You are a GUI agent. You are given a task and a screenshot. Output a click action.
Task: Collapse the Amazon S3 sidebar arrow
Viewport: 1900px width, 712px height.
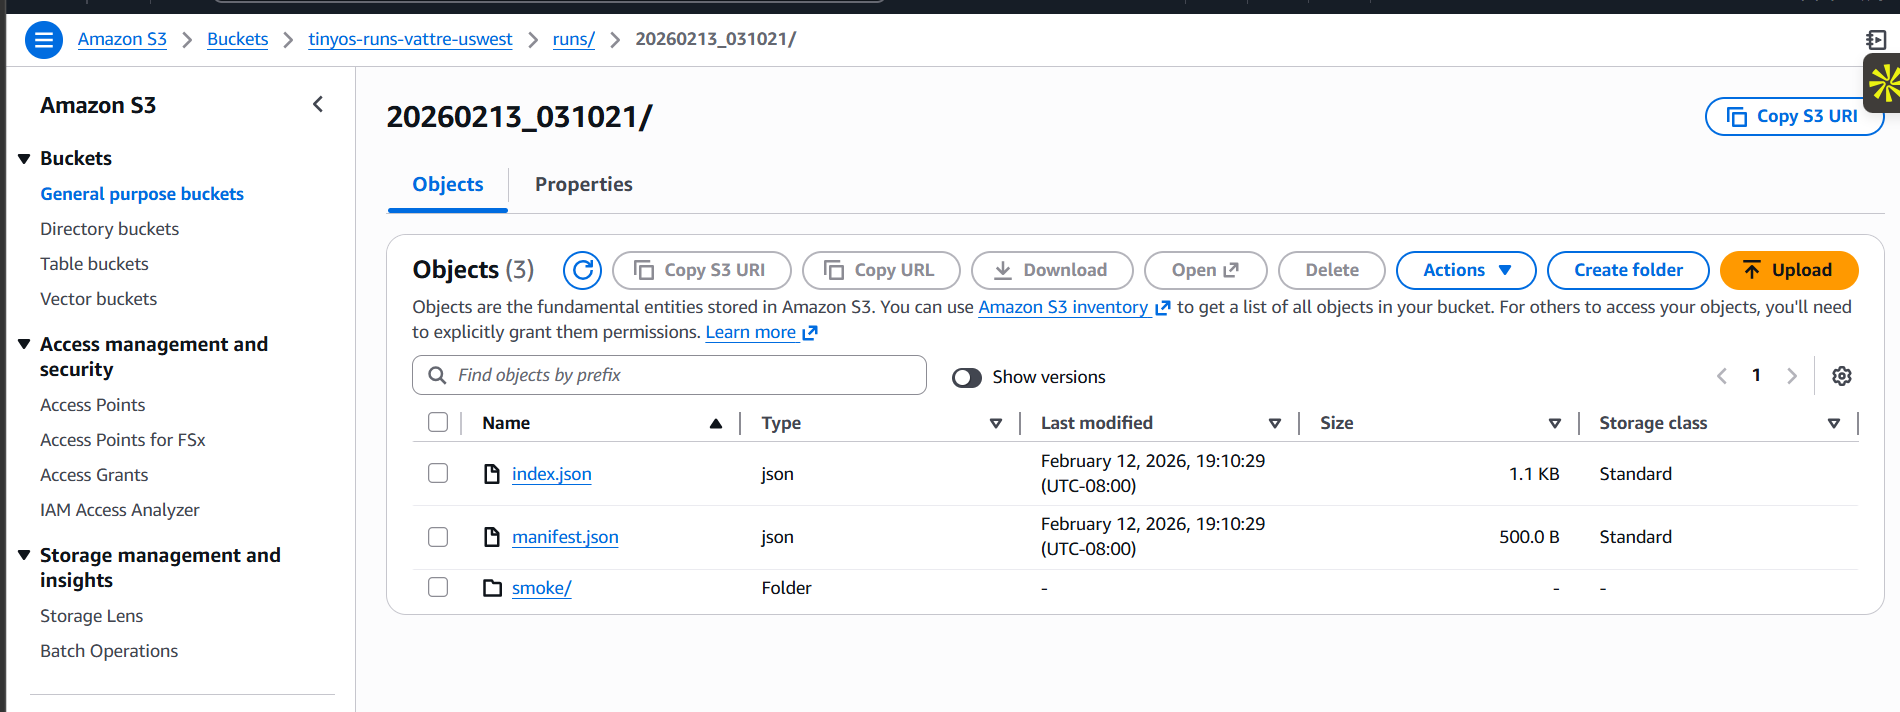coord(318,104)
